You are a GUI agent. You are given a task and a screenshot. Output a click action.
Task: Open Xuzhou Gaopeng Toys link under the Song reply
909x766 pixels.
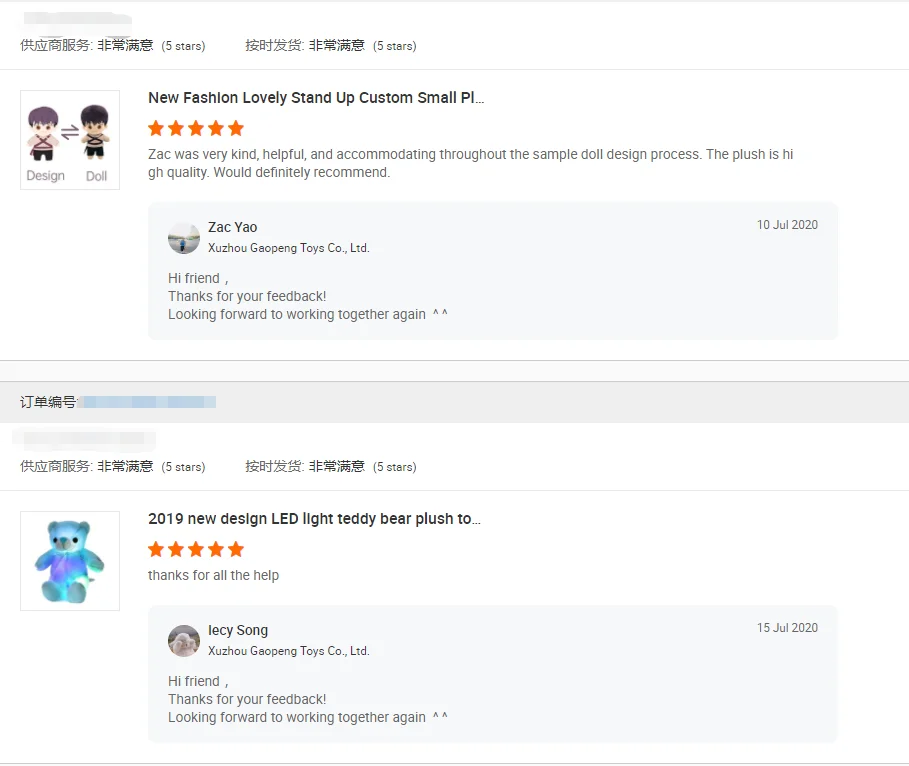[288, 651]
